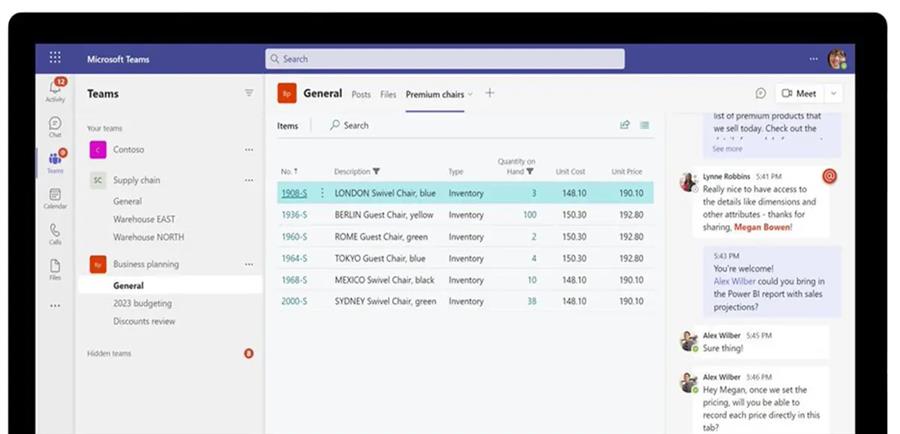Open the Calls sidebar icon

[55, 234]
